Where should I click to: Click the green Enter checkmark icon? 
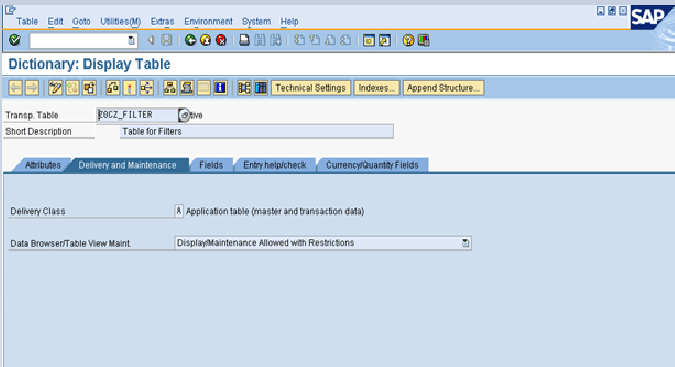click(15, 40)
